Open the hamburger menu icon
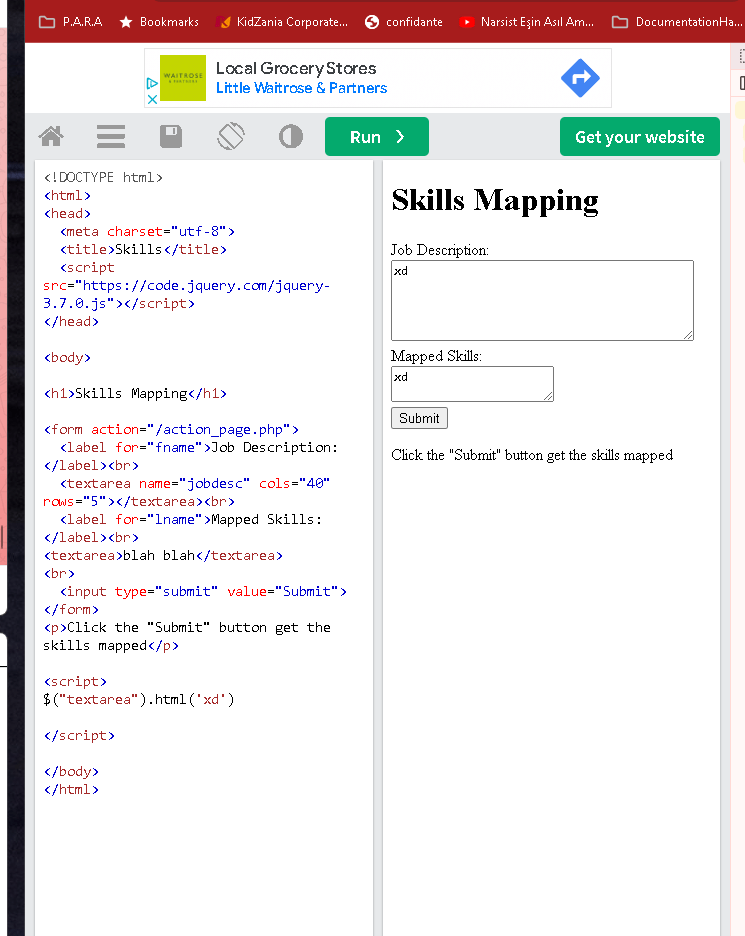The height and width of the screenshot is (936, 745). click(111, 137)
